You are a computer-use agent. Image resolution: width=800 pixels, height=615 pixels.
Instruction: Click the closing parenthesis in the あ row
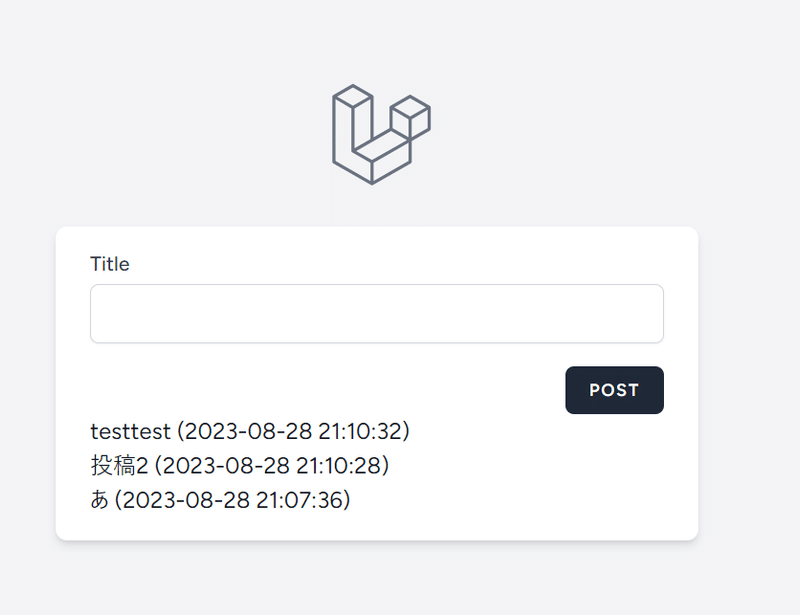point(347,500)
